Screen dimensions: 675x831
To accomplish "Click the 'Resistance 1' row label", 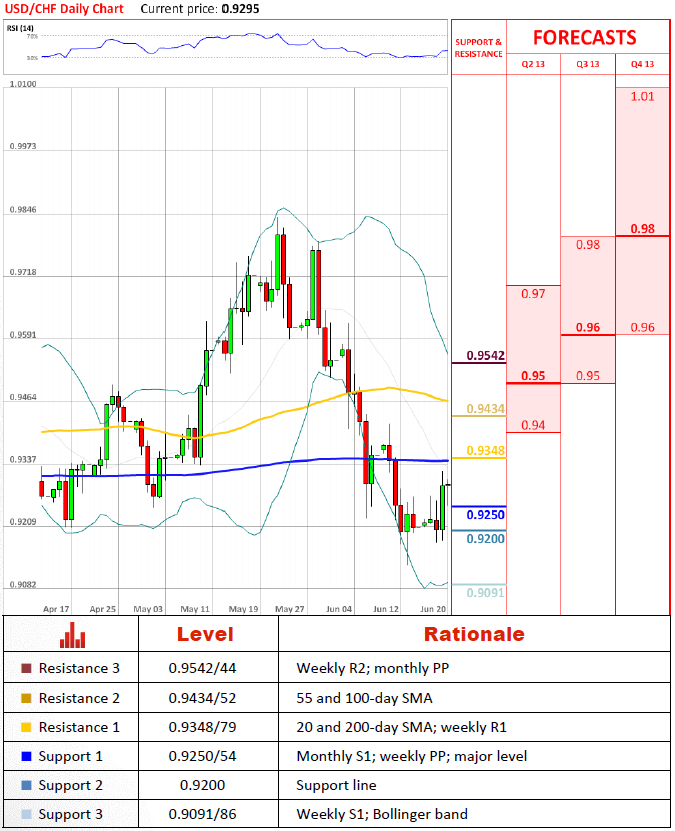I will pos(79,727).
